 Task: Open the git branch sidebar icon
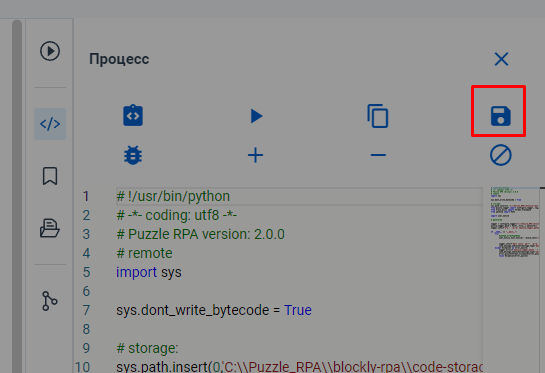[50, 301]
